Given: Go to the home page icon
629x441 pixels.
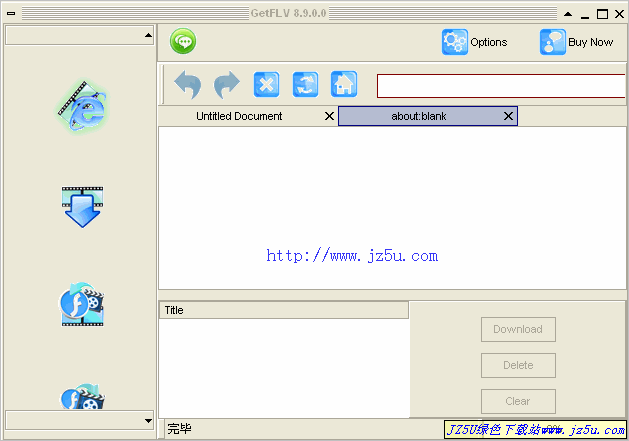Looking at the screenshot, I should [344, 84].
